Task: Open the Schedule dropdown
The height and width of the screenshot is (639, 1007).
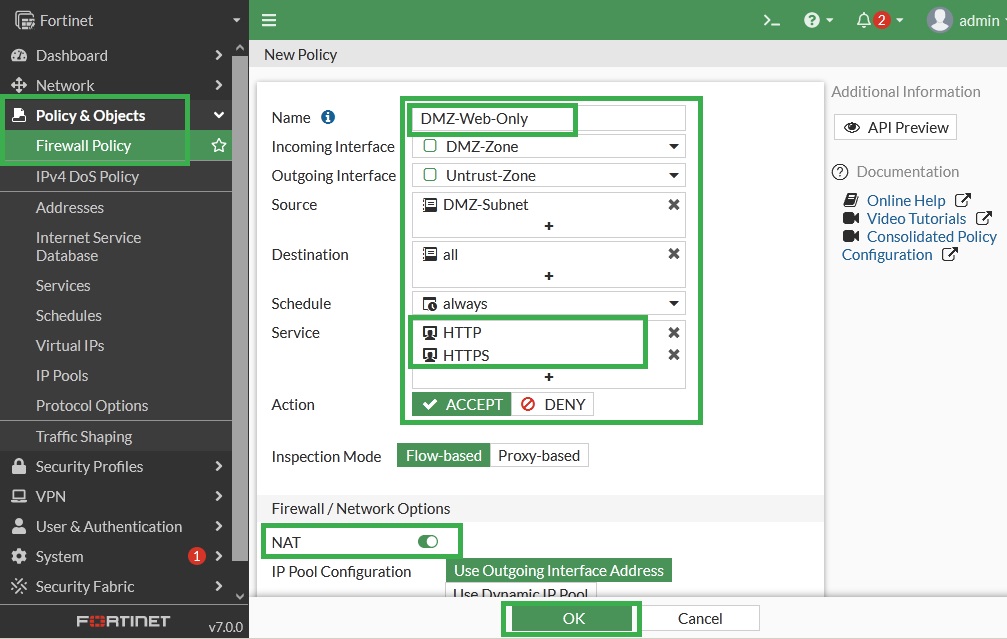Action: pos(548,303)
